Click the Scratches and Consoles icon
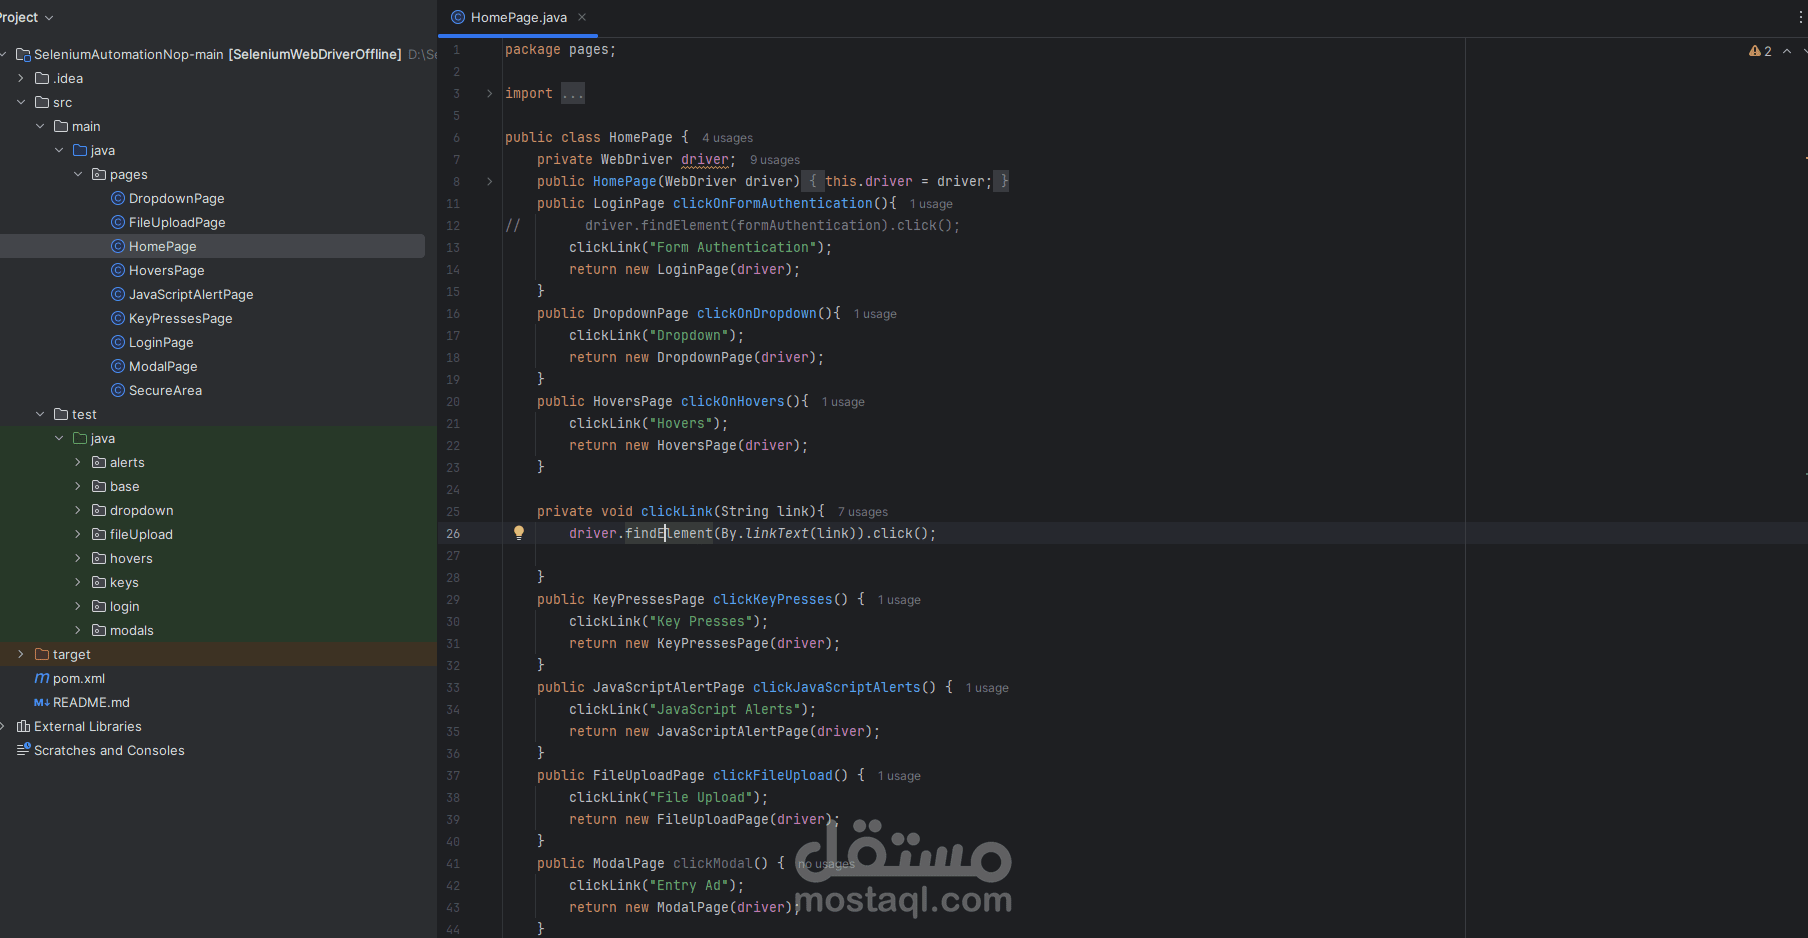1808x938 pixels. tap(24, 750)
